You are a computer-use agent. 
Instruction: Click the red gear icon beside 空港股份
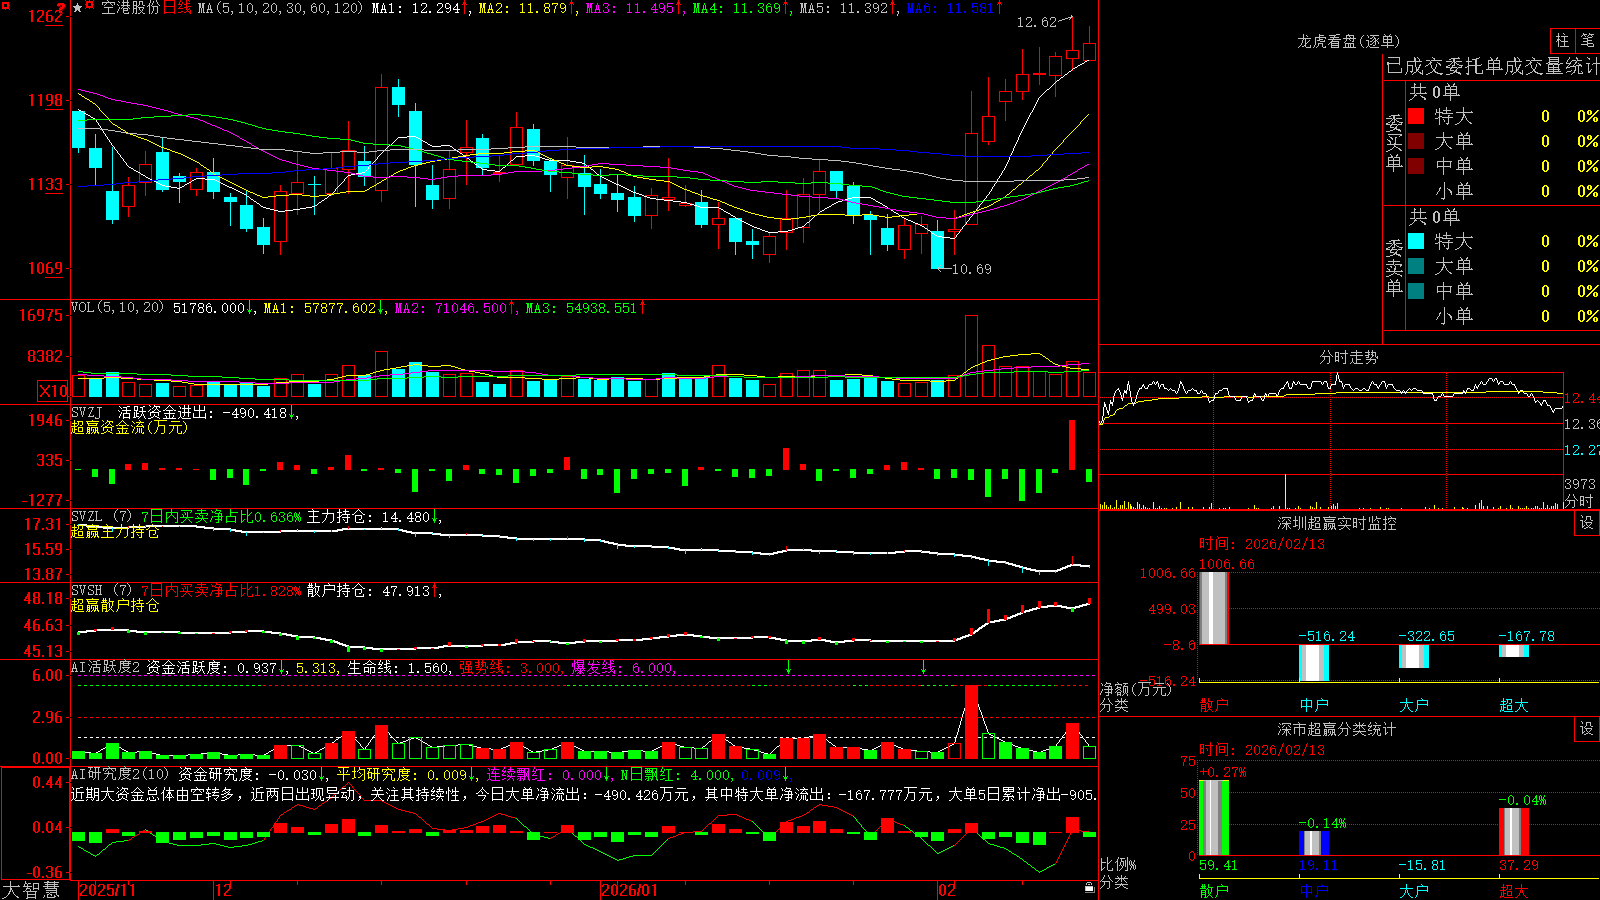(91, 7)
